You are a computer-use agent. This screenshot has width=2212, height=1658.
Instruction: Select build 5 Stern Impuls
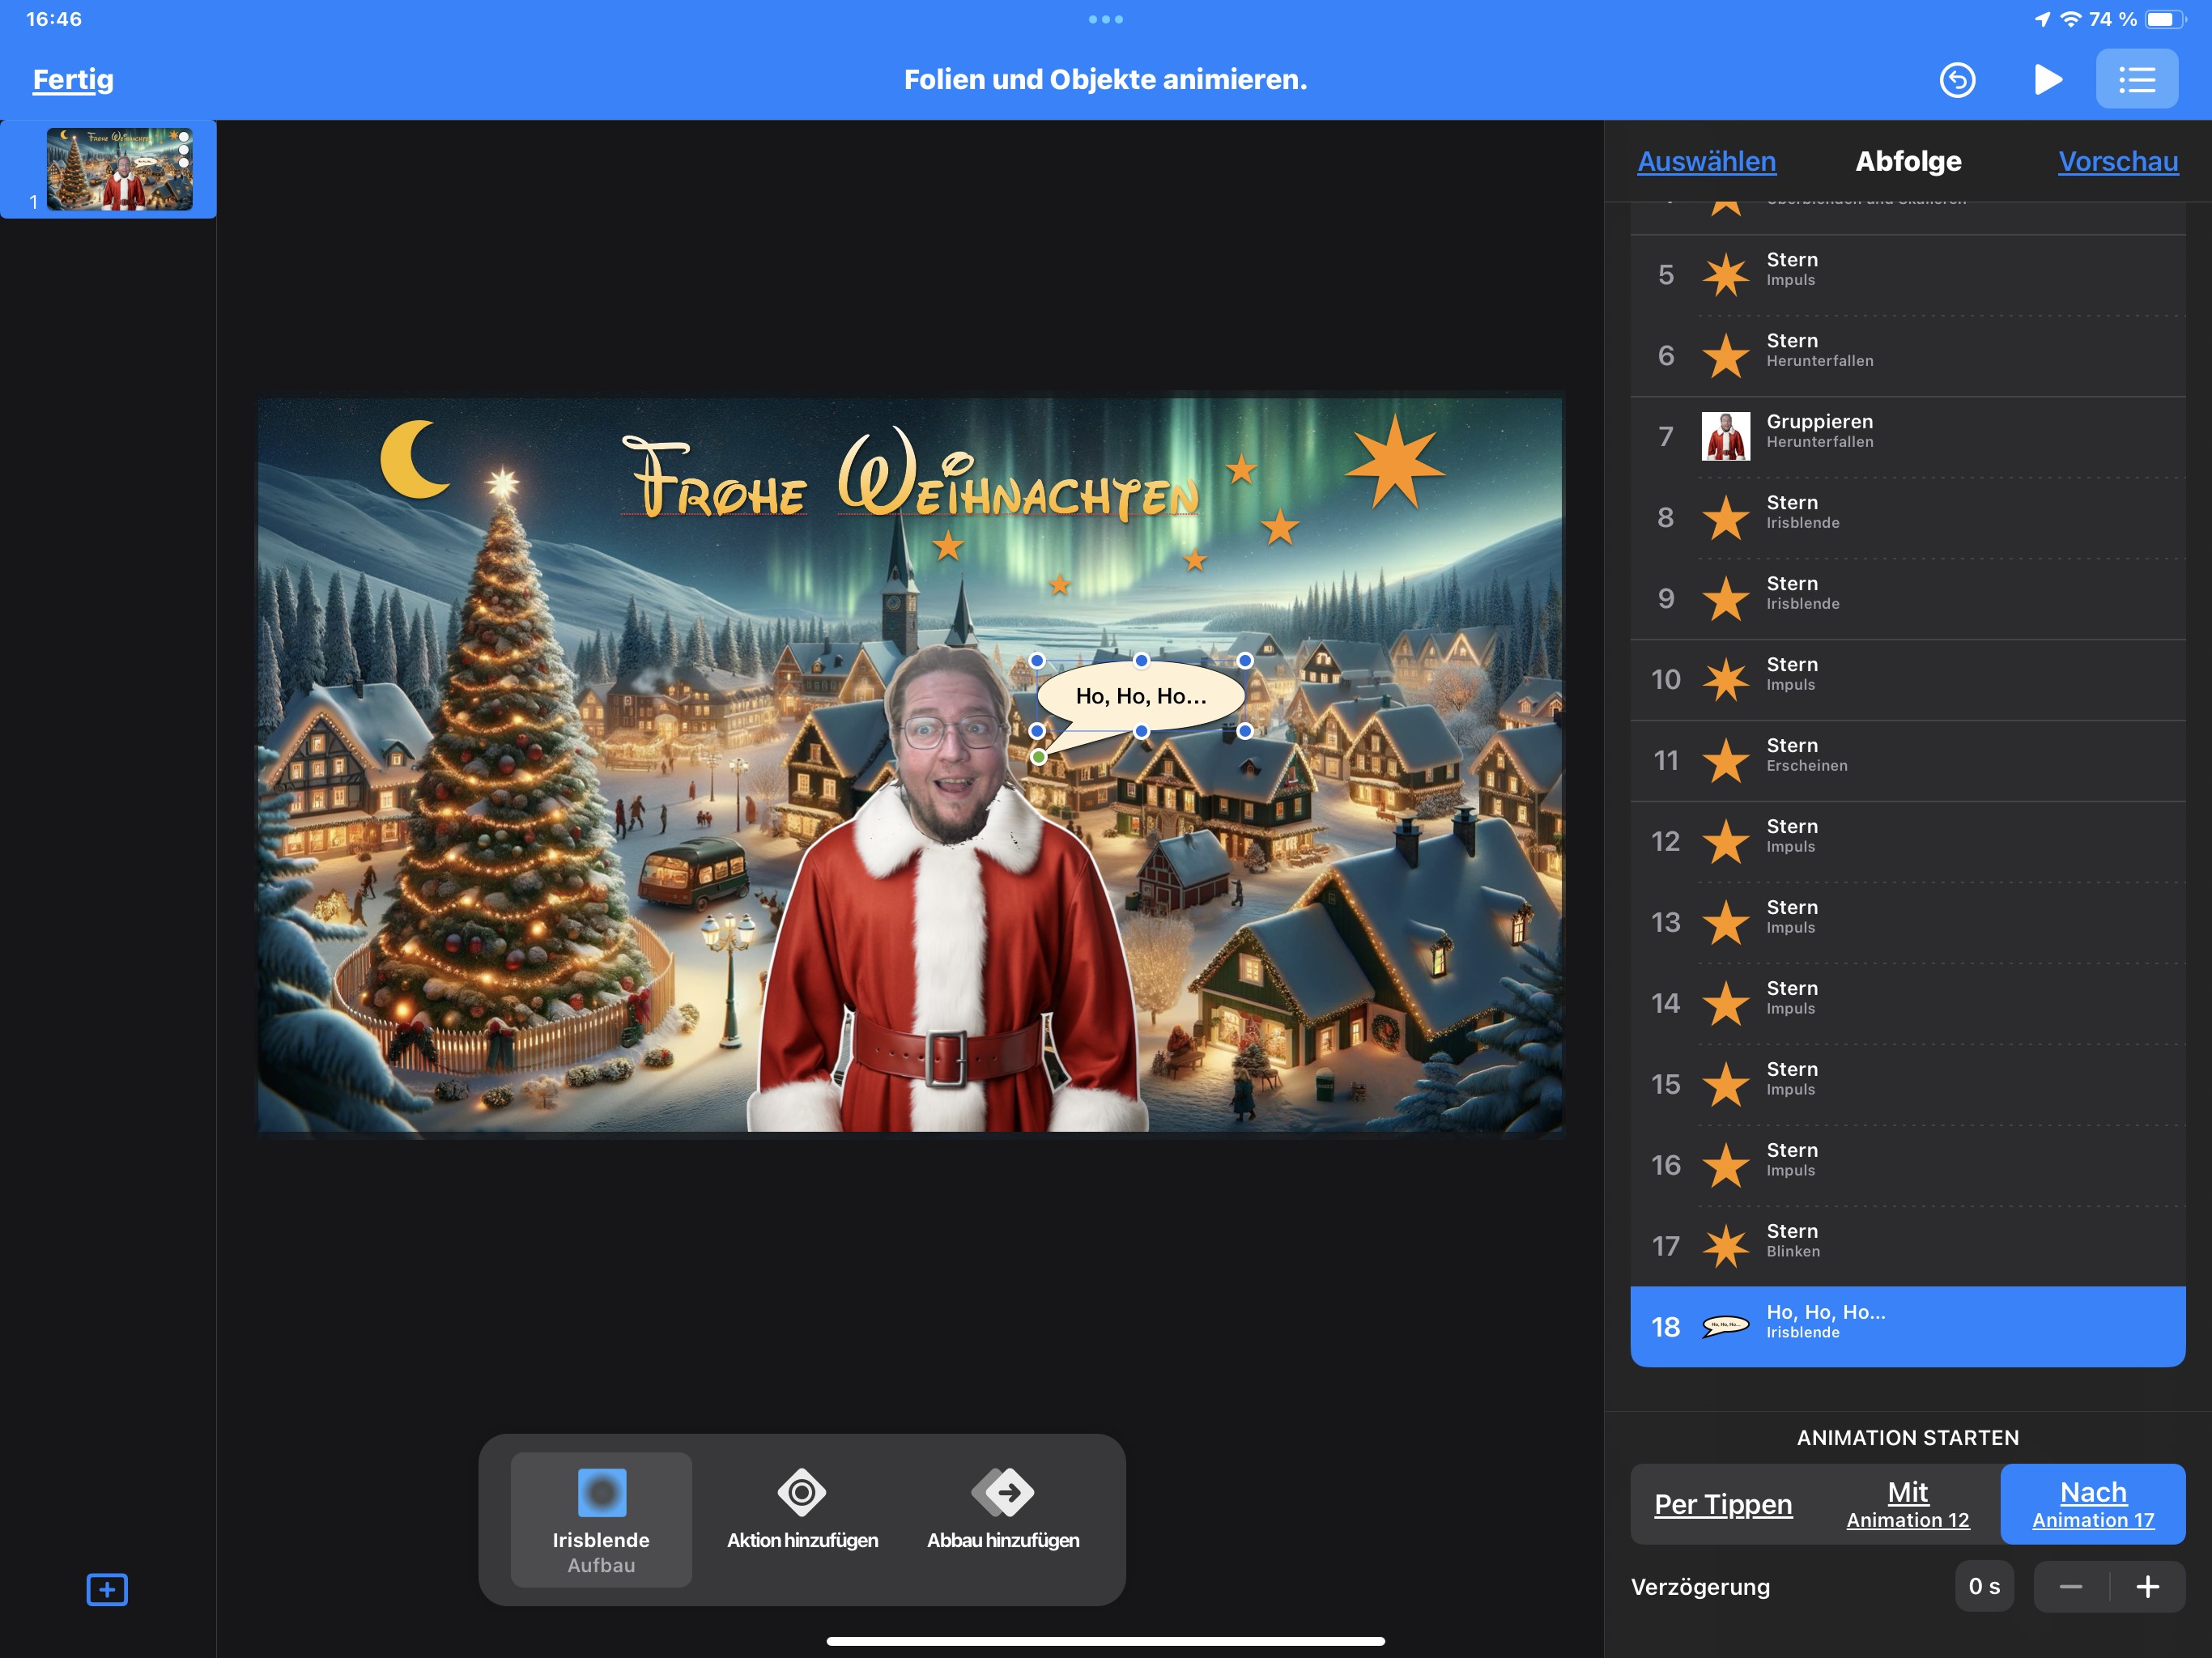(1907, 275)
